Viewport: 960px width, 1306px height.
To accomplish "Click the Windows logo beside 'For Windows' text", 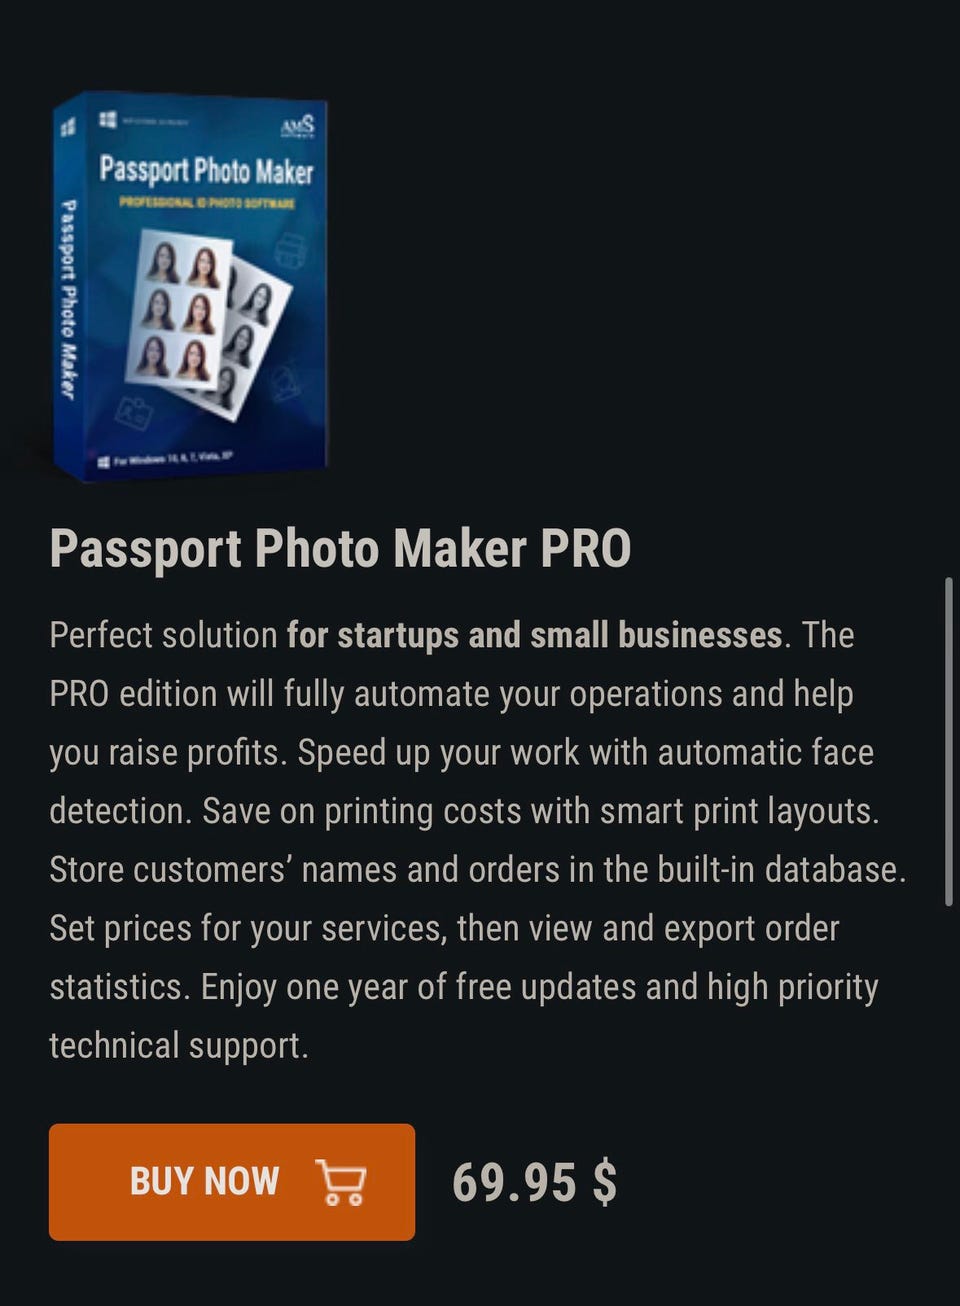I will 104,461.
